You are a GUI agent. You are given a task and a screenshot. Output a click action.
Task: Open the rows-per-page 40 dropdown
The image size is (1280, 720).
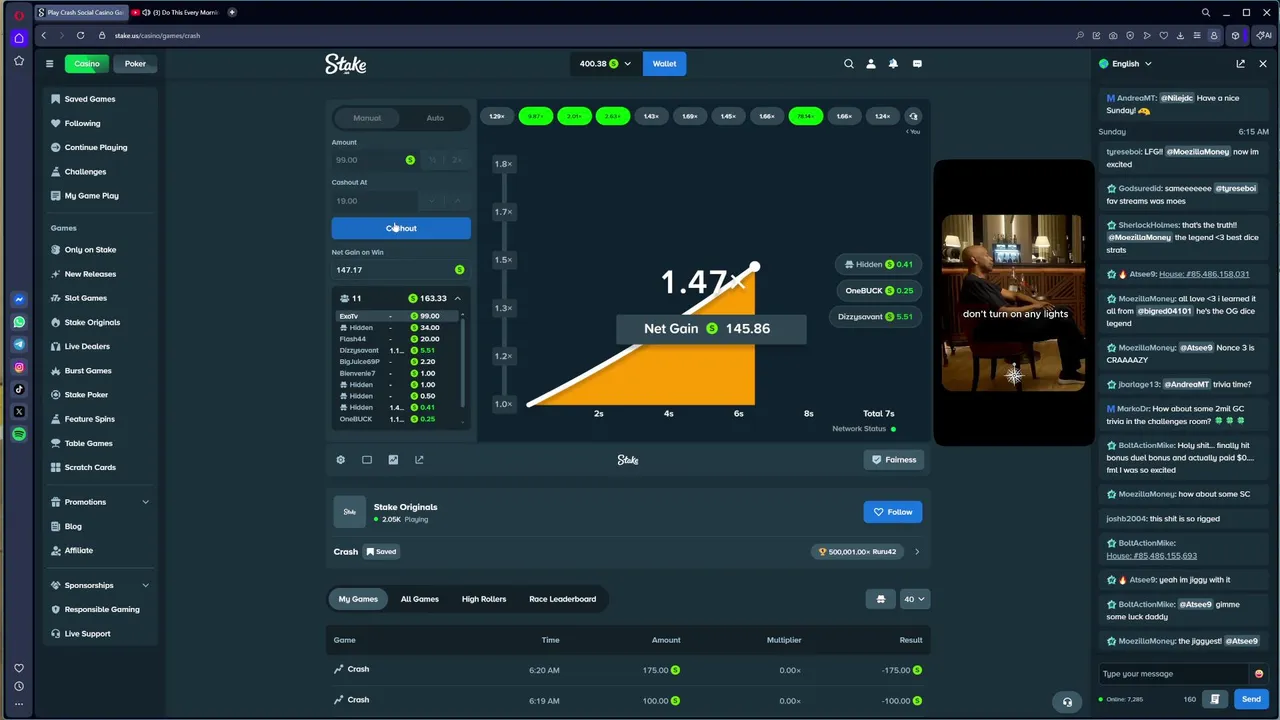(914, 599)
